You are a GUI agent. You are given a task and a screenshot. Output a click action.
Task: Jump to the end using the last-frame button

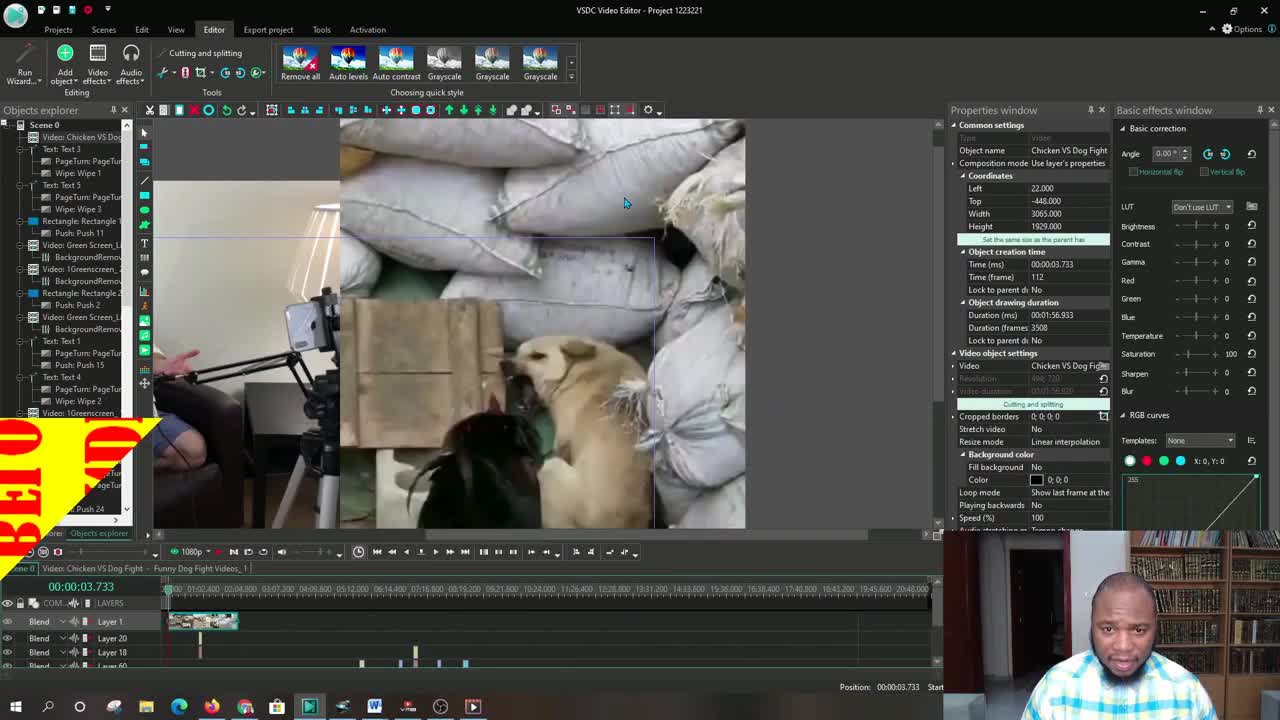(464, 552)
